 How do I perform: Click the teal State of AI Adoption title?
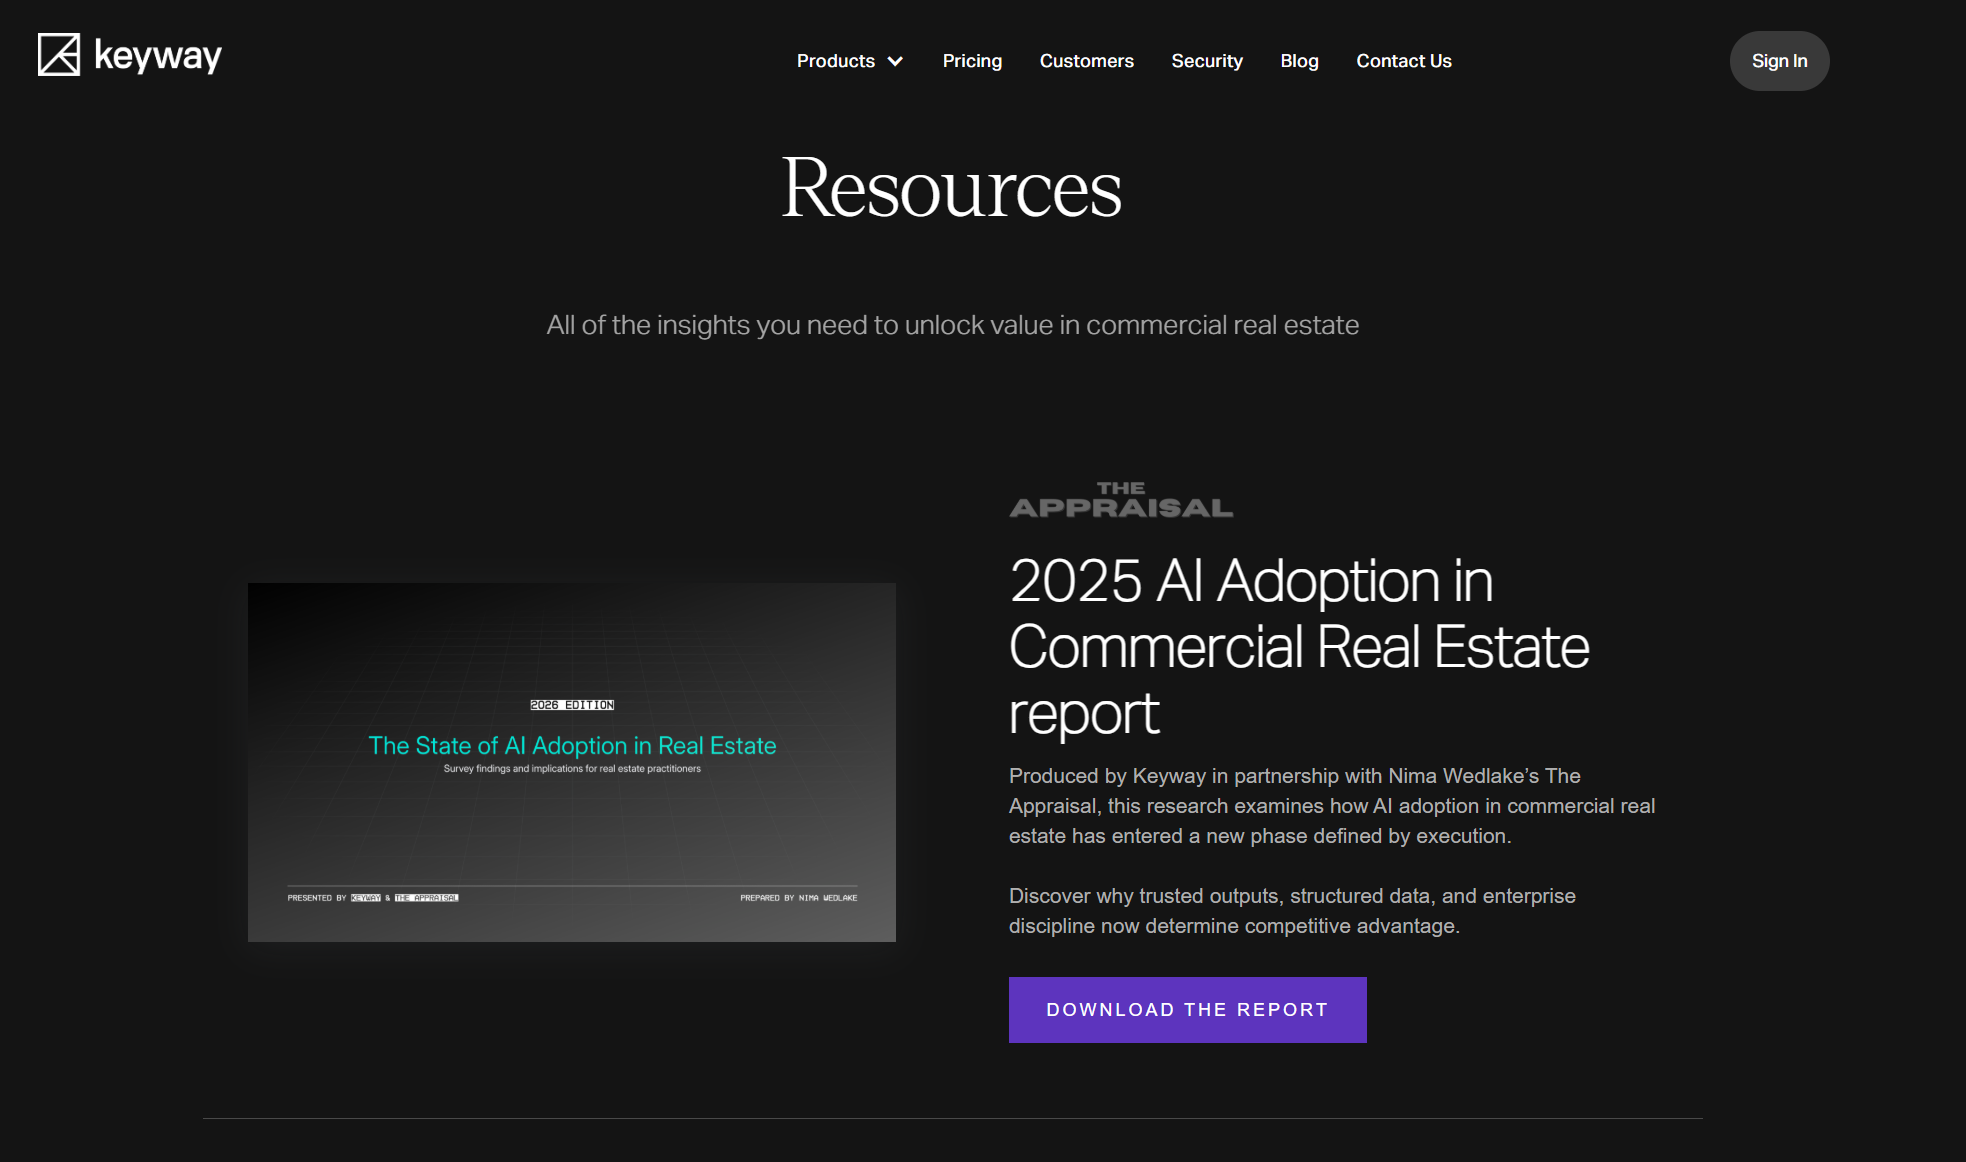tap(572, 746)
